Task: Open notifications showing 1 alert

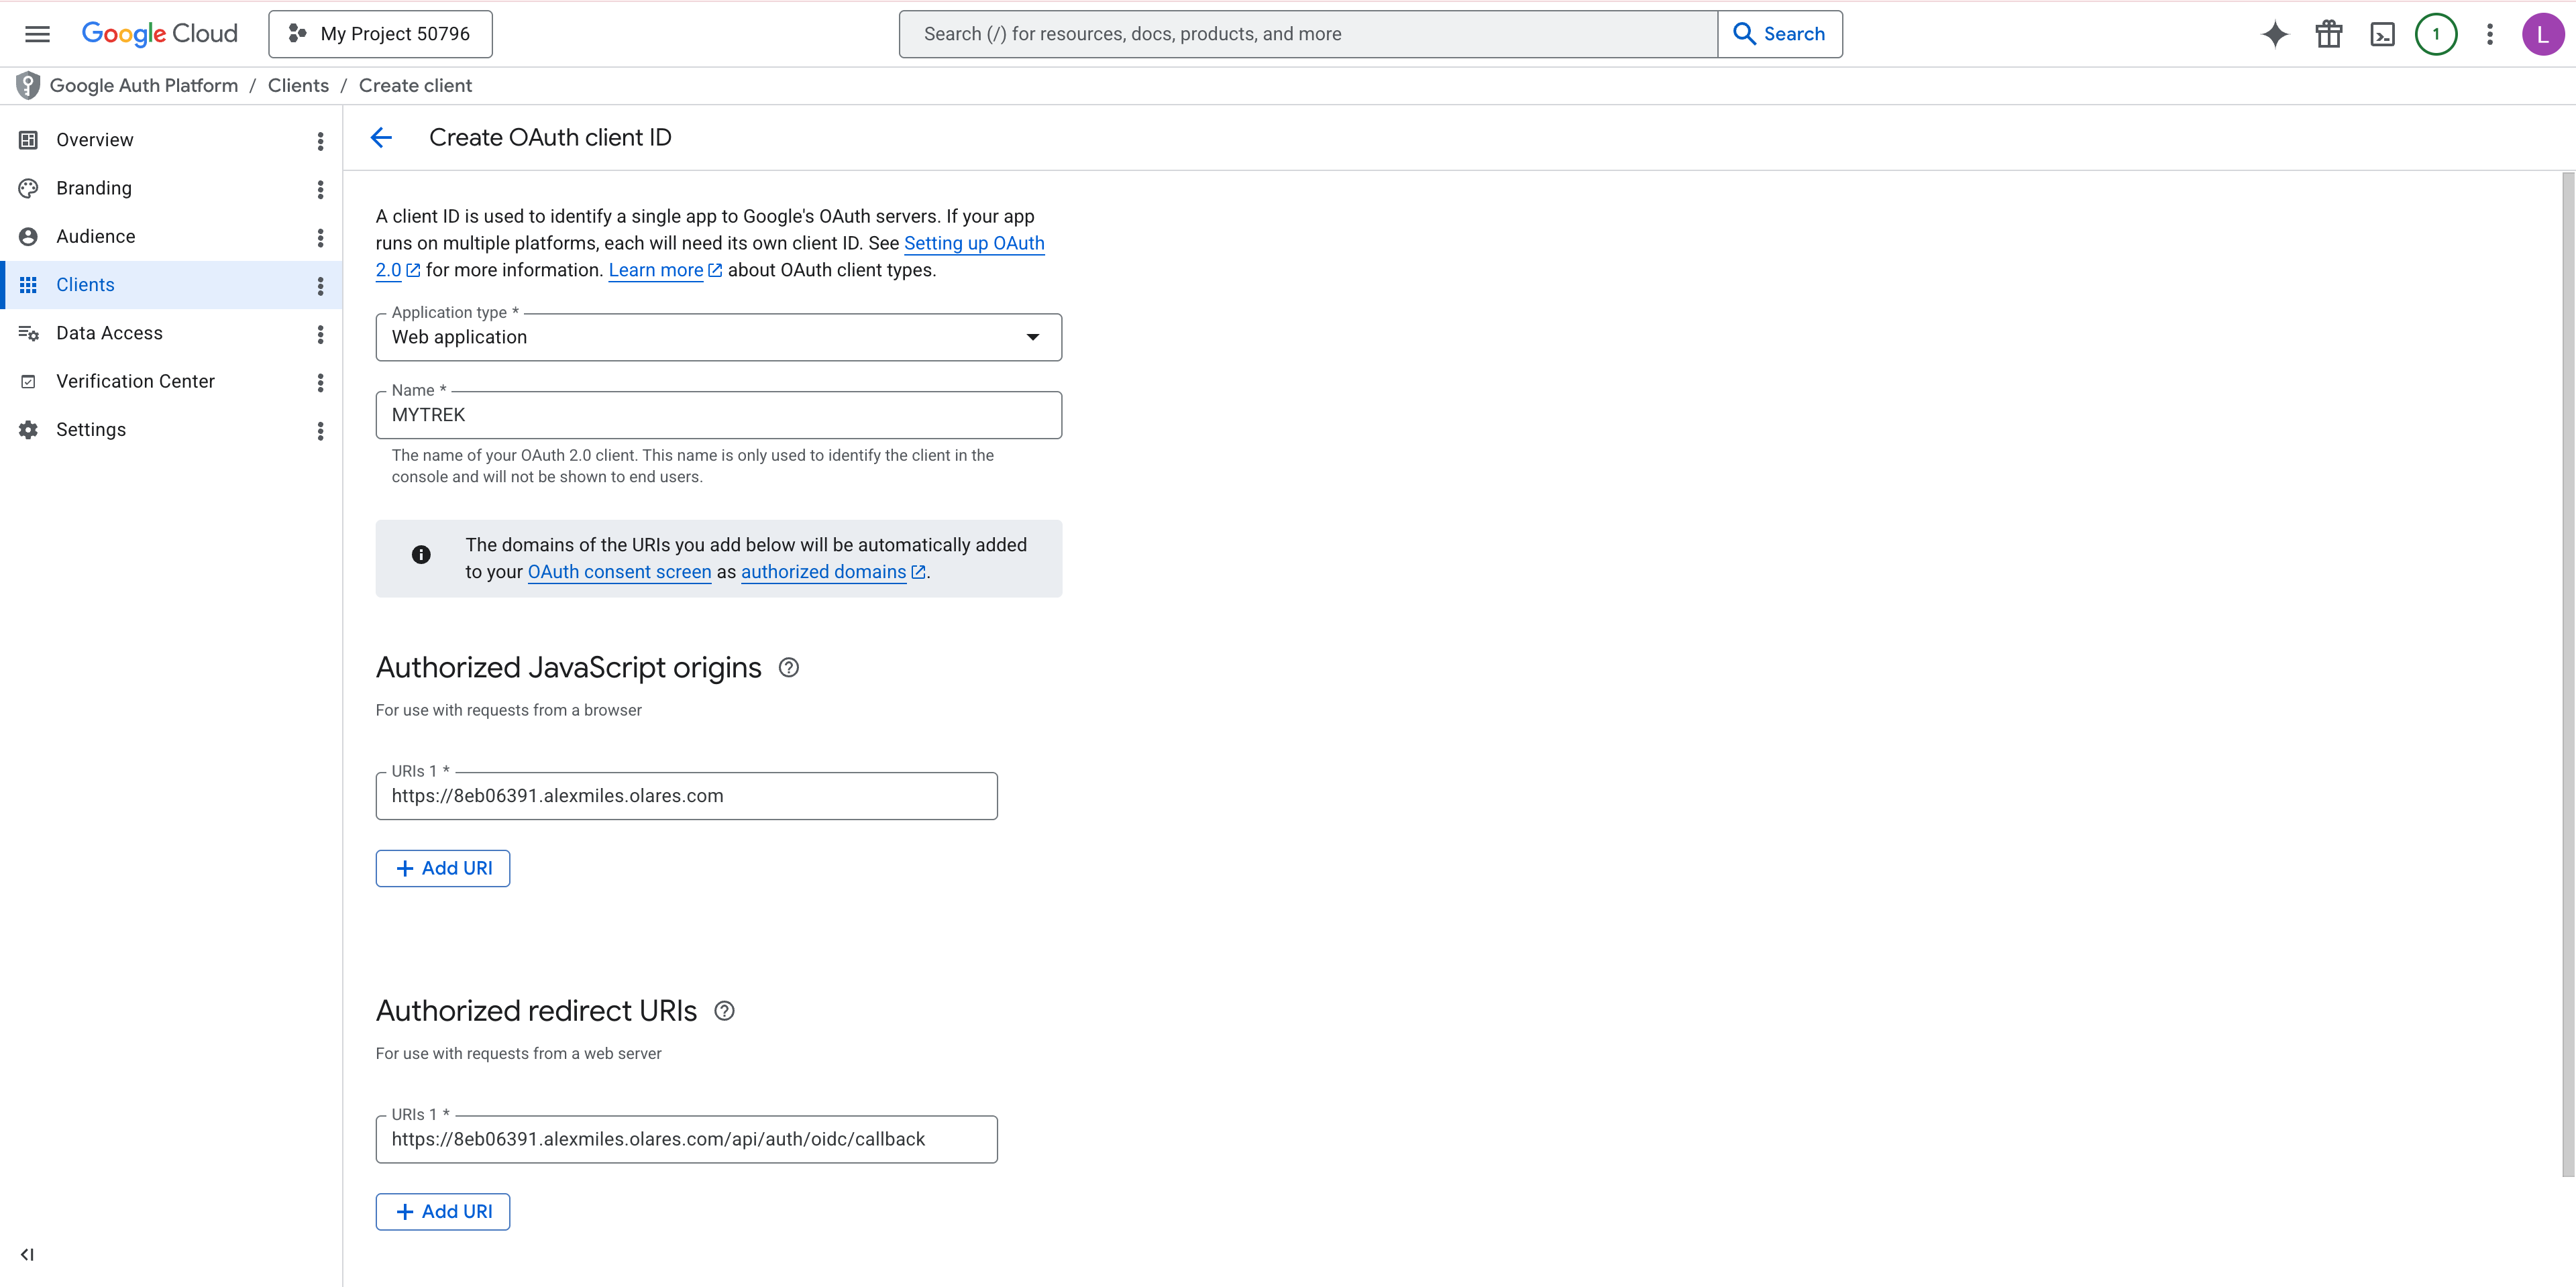Action: [x=2436, y=33]
